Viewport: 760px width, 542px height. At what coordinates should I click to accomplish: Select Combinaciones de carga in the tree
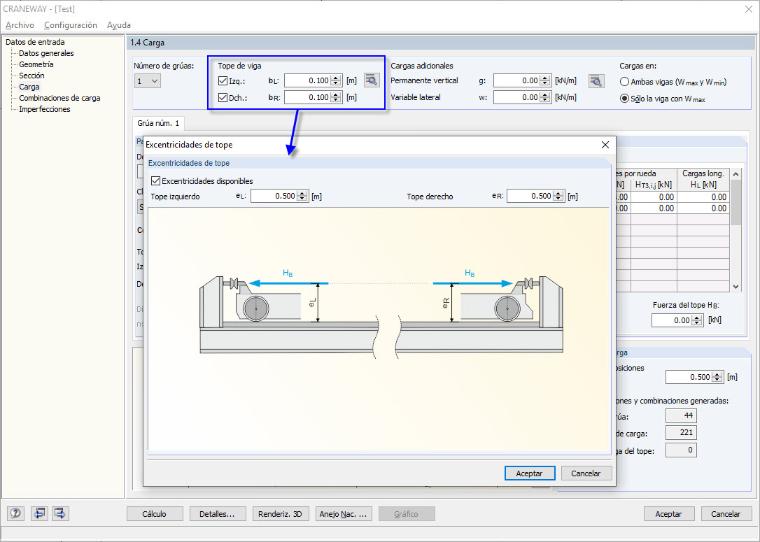pyautogui.click(x=59, y=98)
